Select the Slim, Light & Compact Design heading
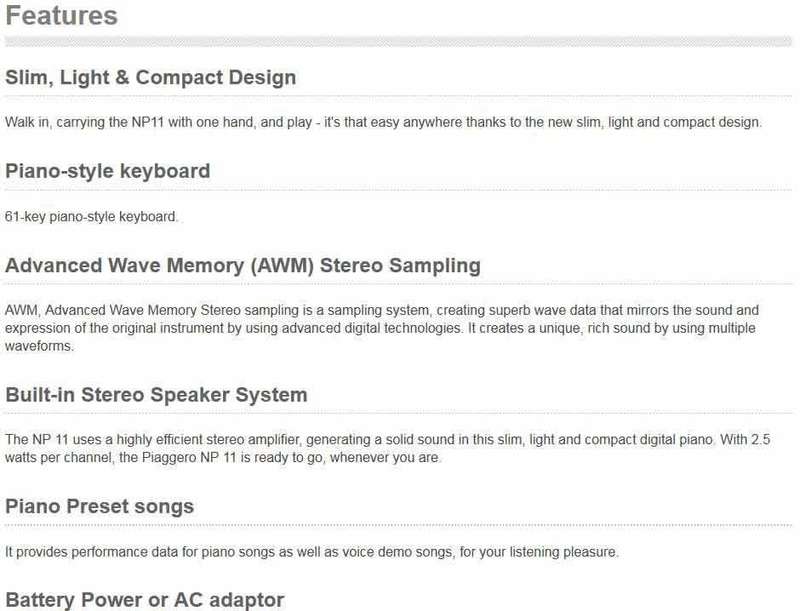800x611 pixels. click(x=151, y=78)
